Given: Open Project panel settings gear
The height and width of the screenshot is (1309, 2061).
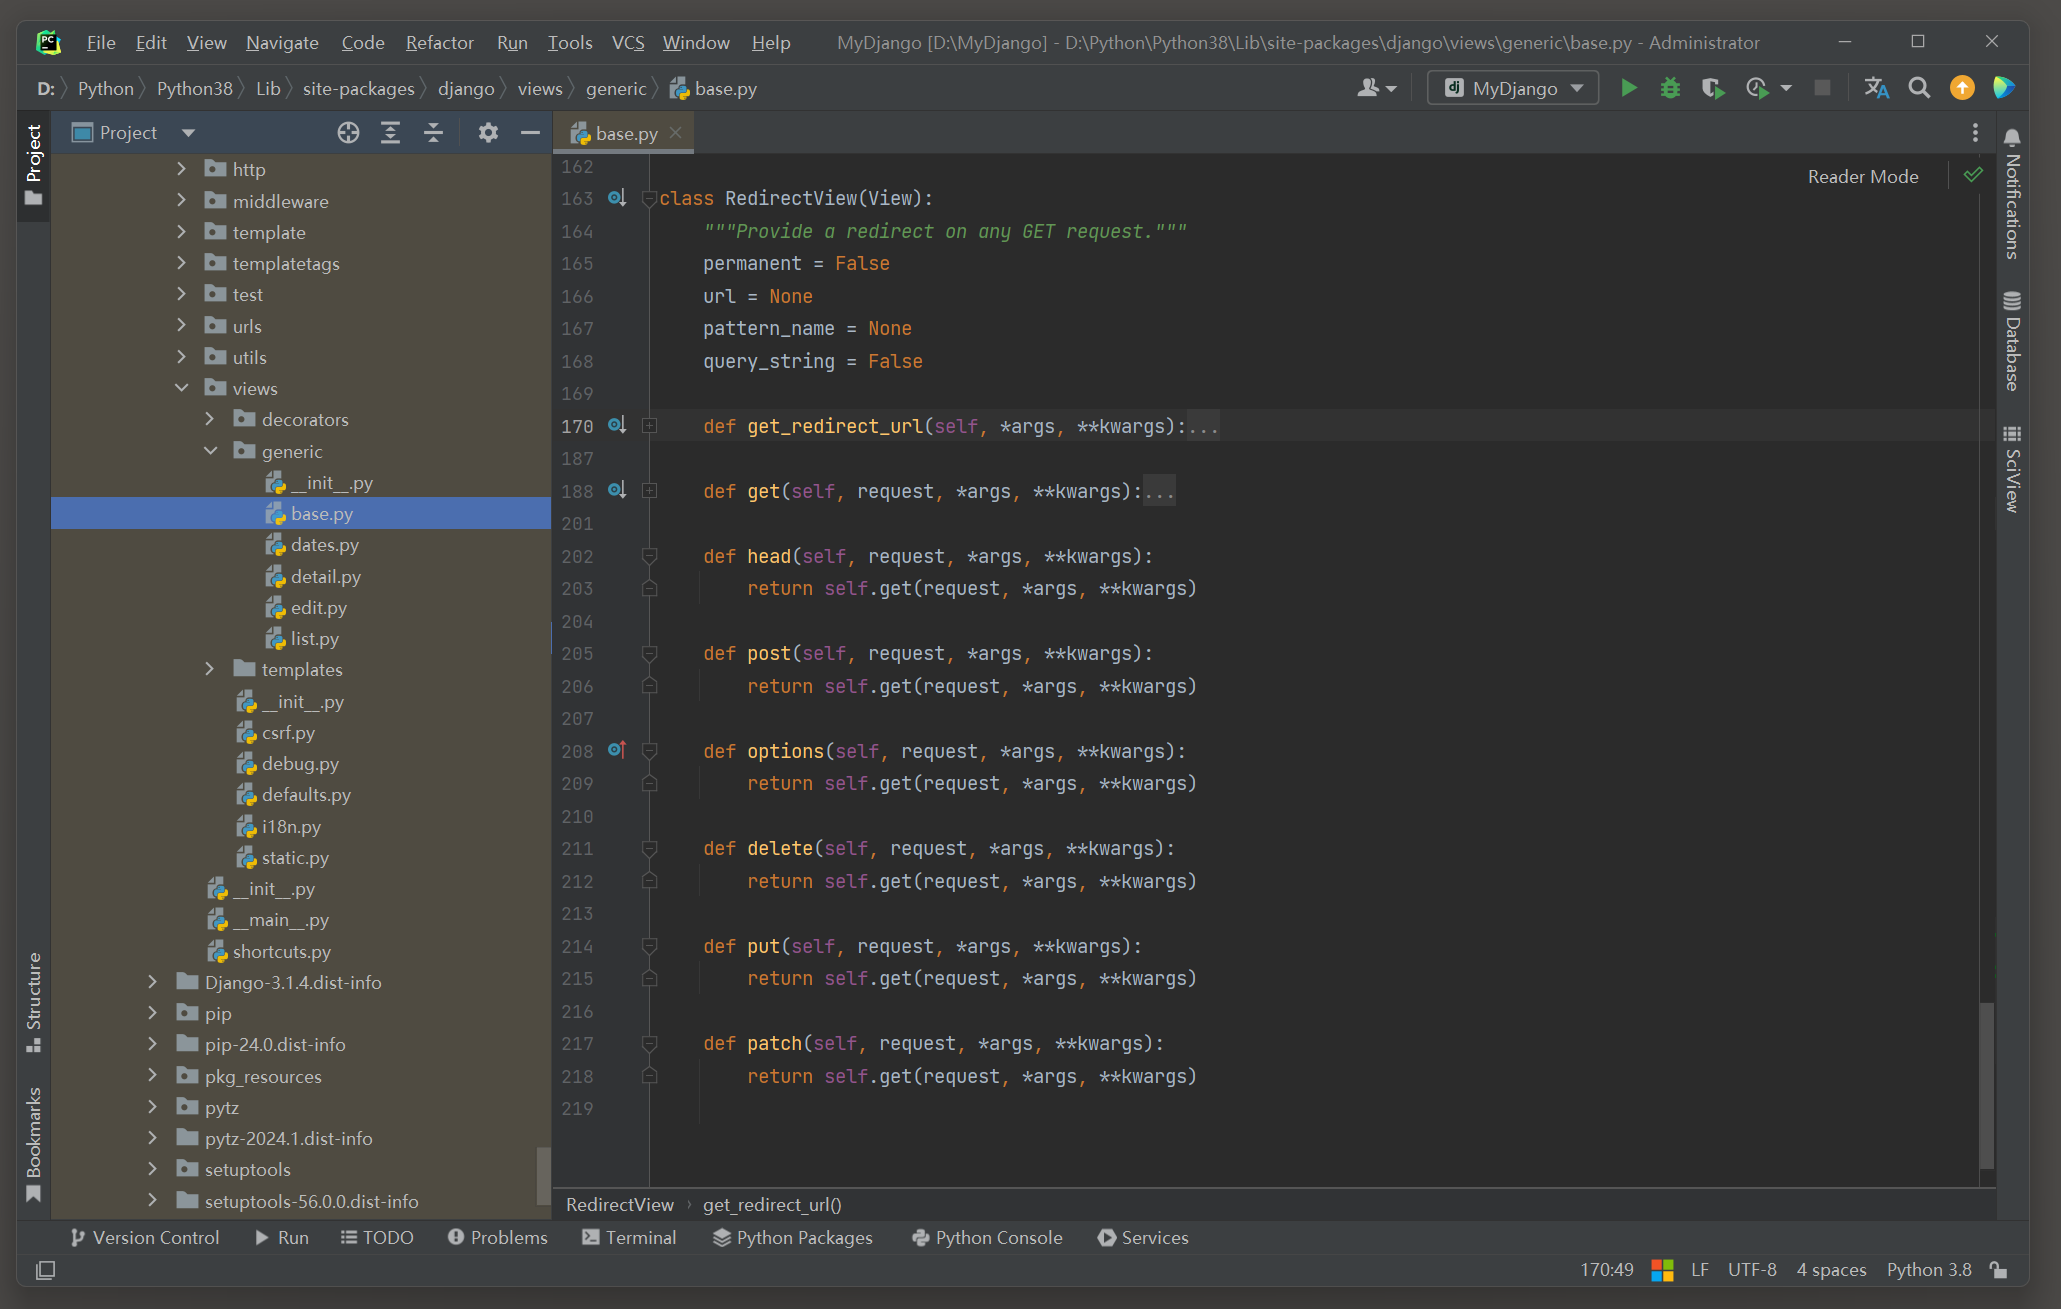Looking at the screenshot, I should pos(487,132).
